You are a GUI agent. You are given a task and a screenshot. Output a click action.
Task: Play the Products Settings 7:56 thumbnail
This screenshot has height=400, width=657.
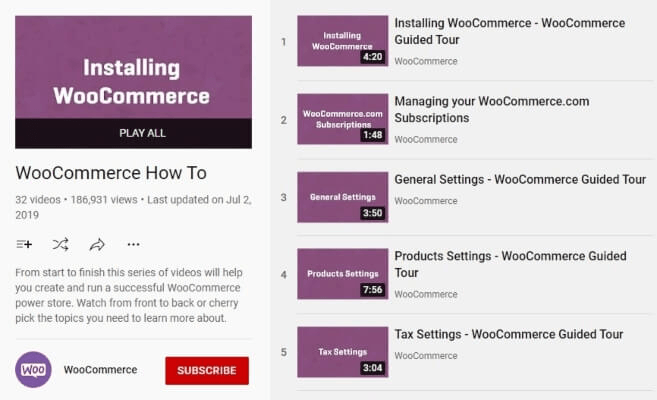[343, 274]
